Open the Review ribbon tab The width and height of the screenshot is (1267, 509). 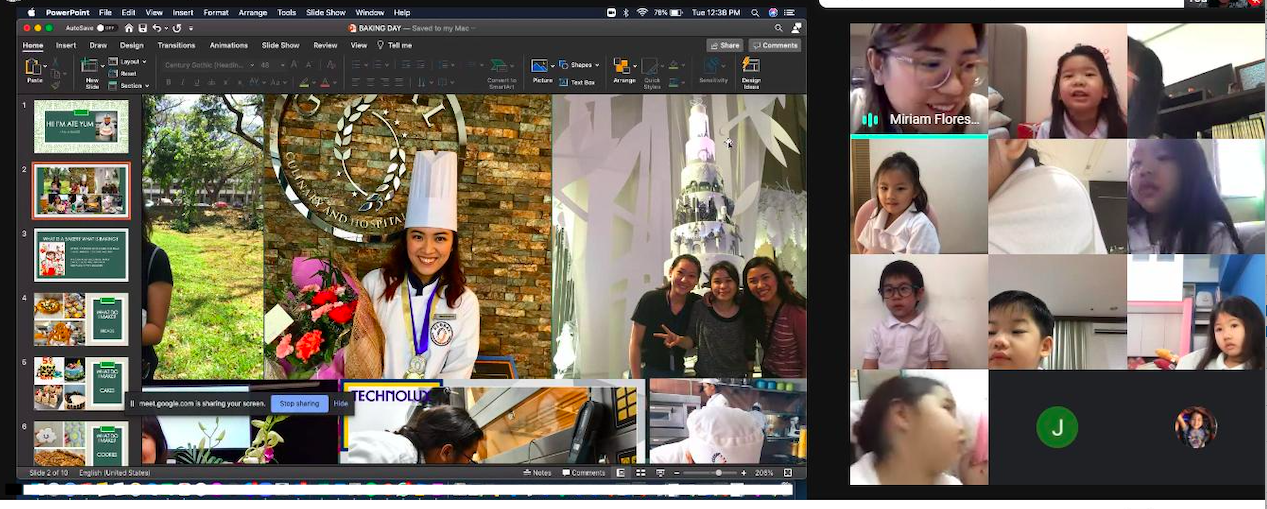325,45
